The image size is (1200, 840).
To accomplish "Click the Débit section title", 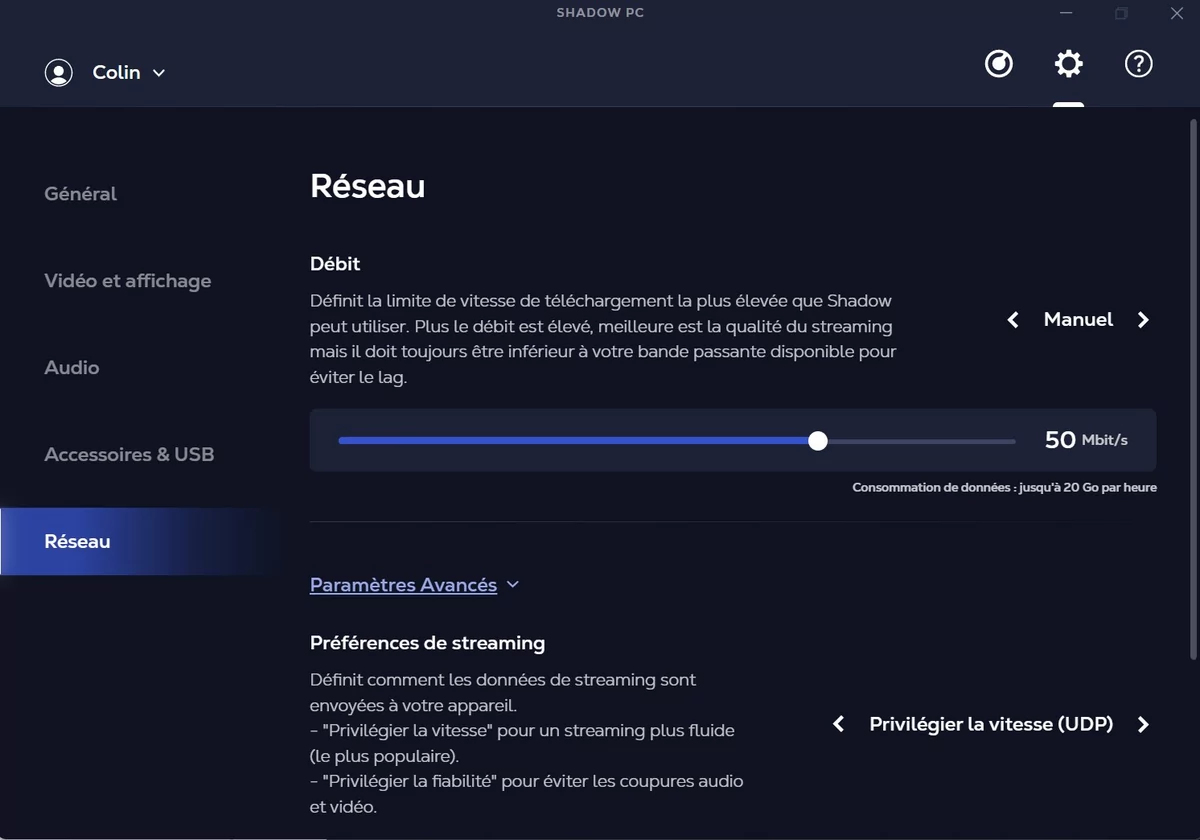I will [335, 264].
